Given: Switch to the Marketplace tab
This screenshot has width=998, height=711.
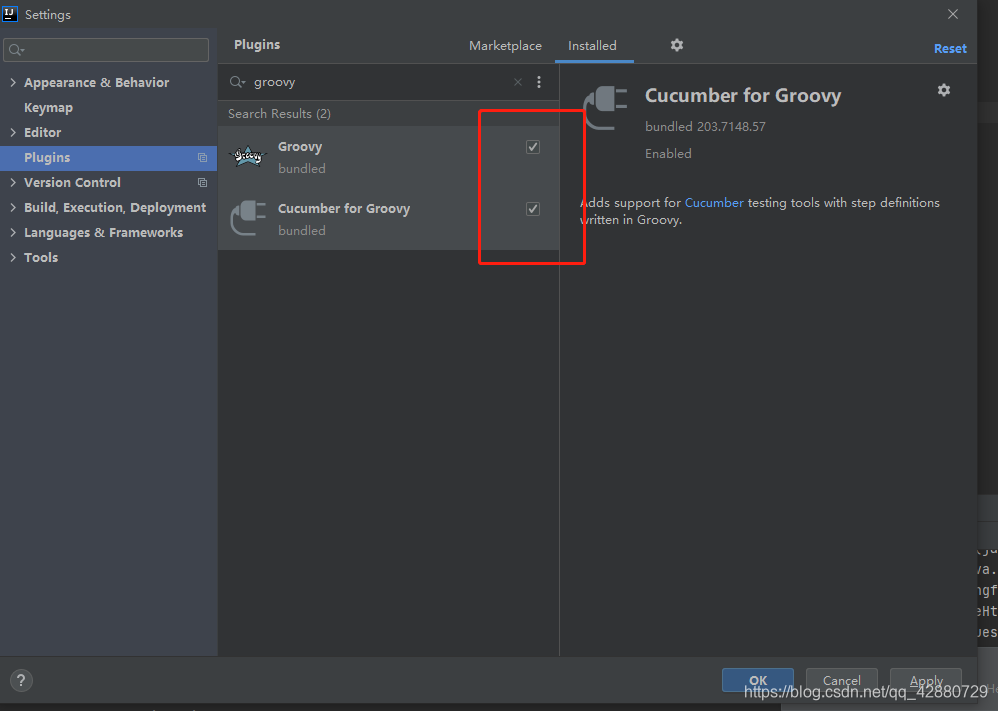Looking at the screenshot, I should [x=505, y=46].
